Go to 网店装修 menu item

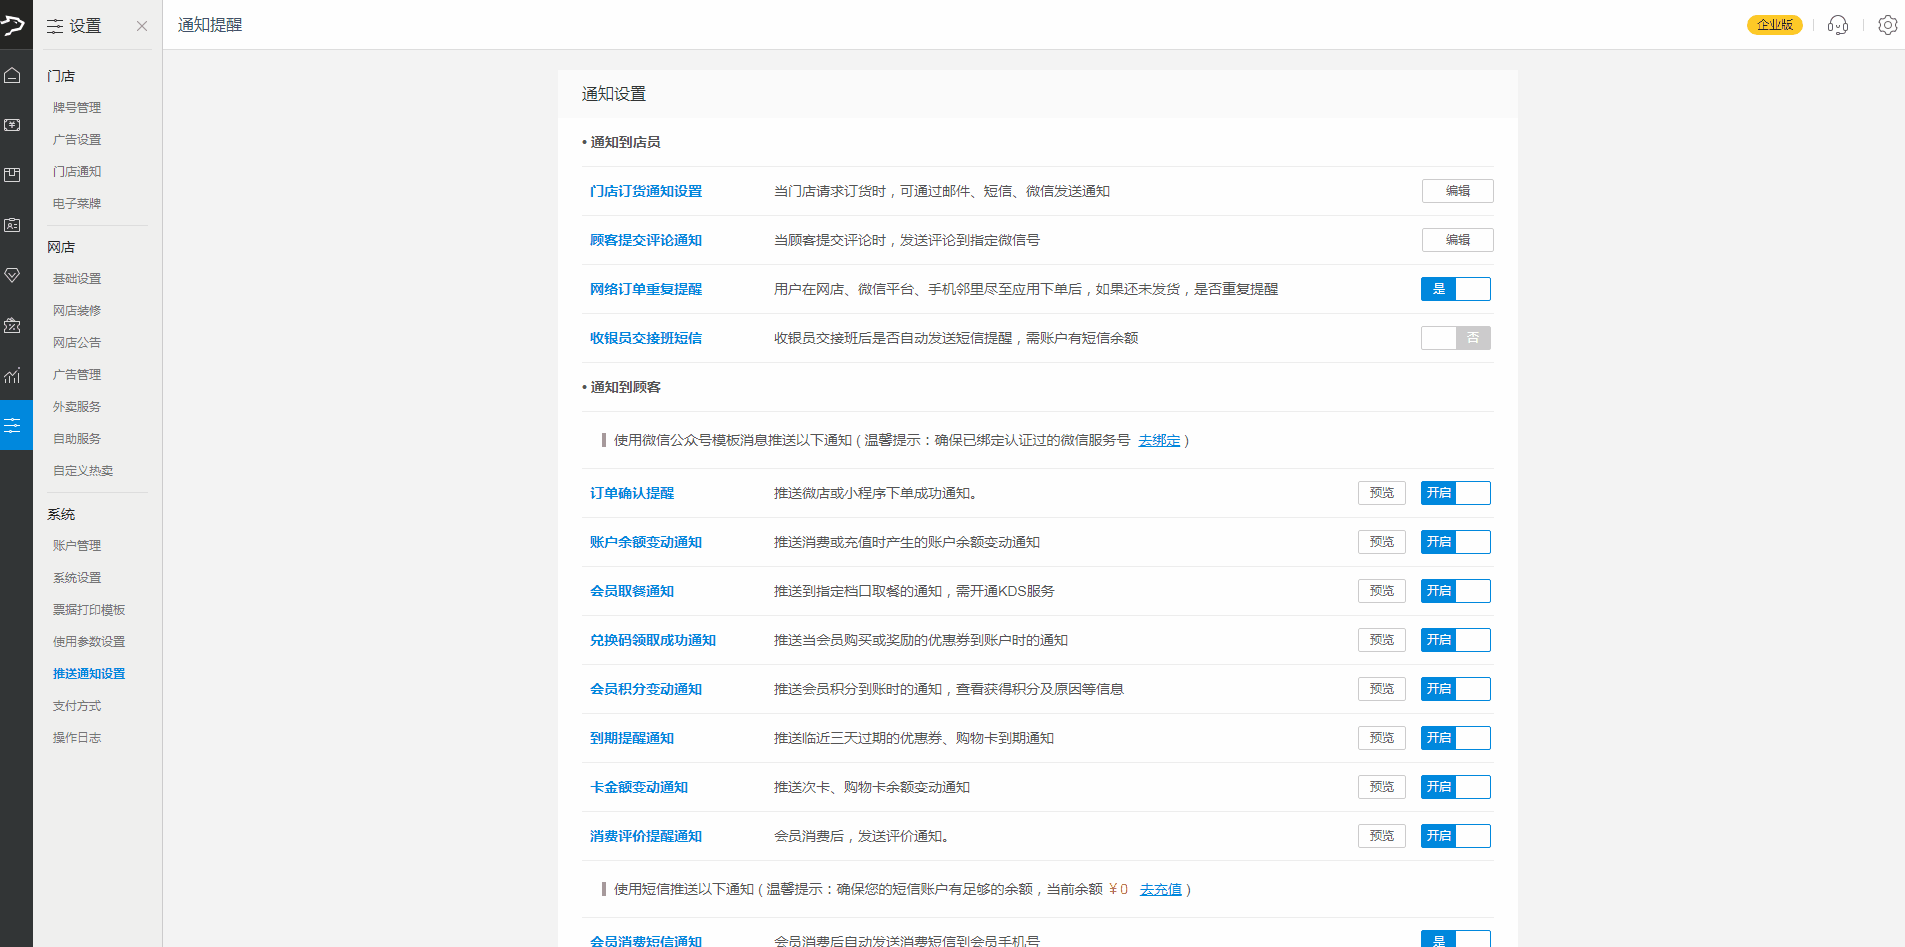coord(77,311)
